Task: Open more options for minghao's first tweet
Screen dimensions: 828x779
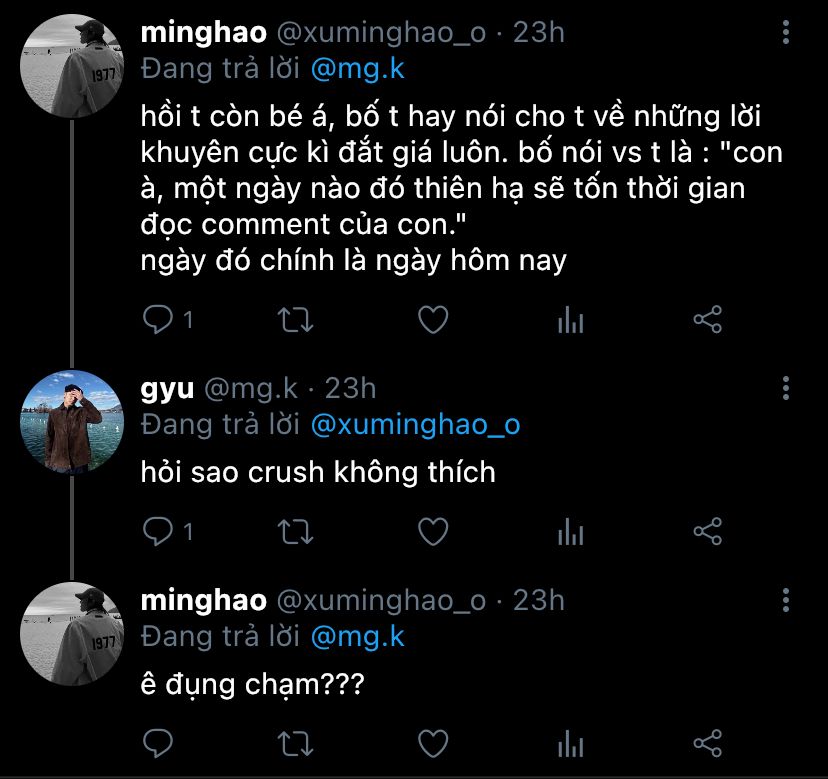Action: (787, 35)
